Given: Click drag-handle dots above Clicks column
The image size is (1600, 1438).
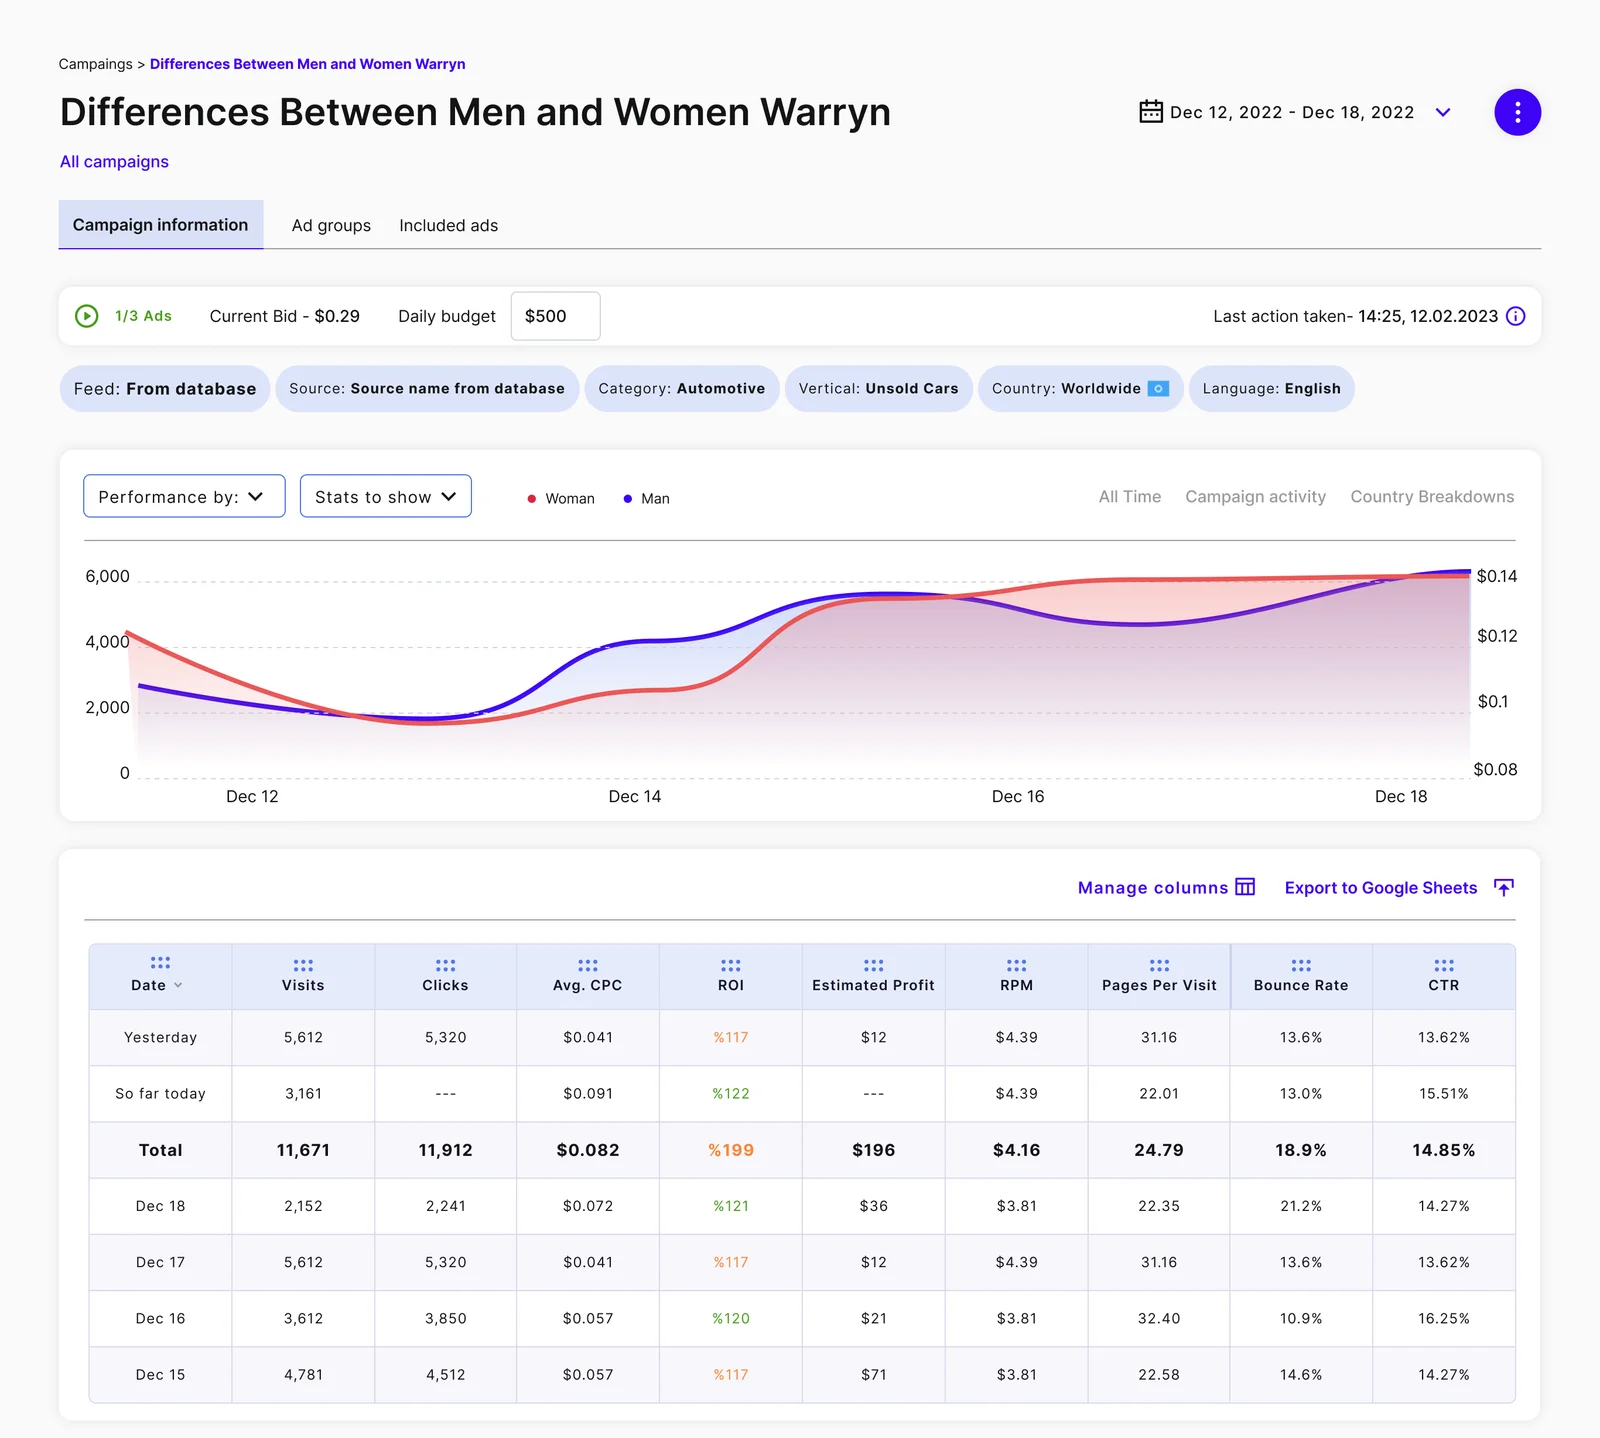Looking at the screenshot, I should [x=445, y=965].
